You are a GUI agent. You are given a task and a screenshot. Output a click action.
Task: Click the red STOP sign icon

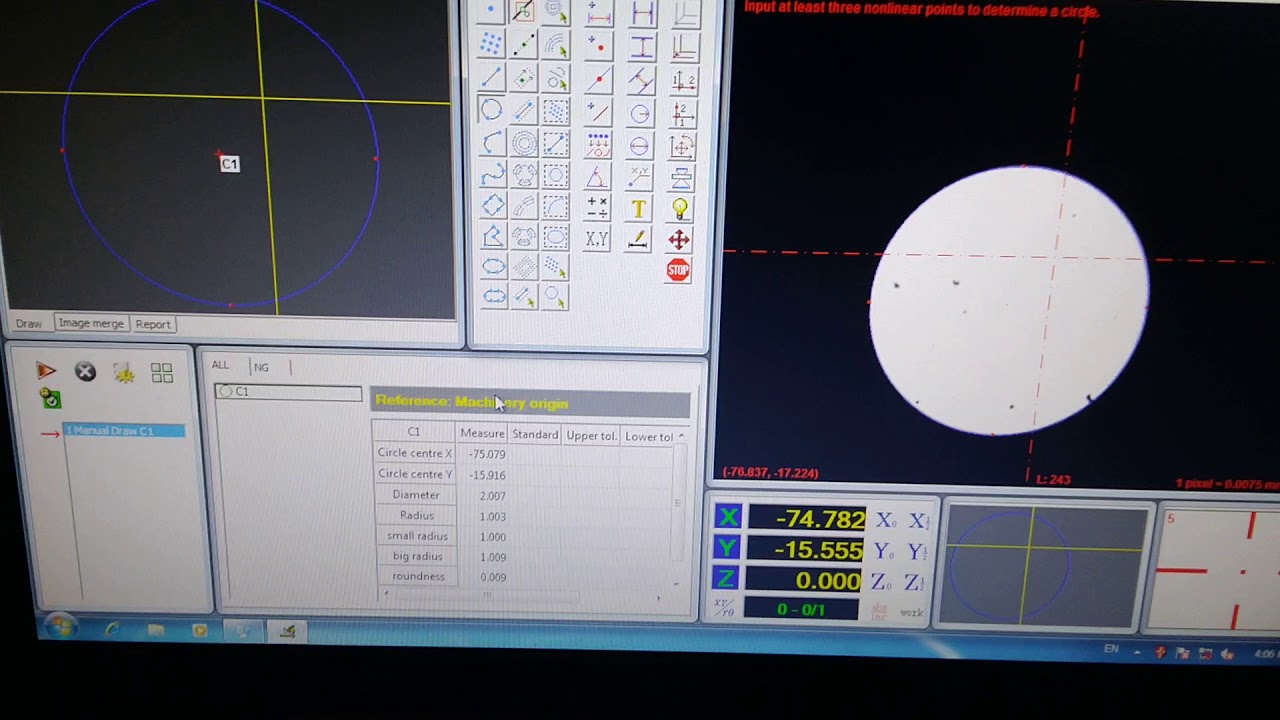(x=678, y=270)
